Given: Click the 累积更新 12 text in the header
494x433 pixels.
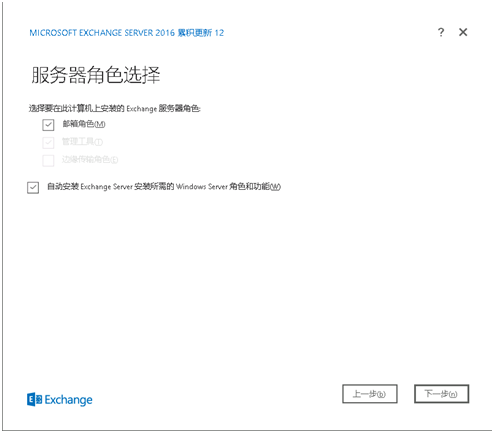Looking at the screenshot, I should (x=201, y=33).
